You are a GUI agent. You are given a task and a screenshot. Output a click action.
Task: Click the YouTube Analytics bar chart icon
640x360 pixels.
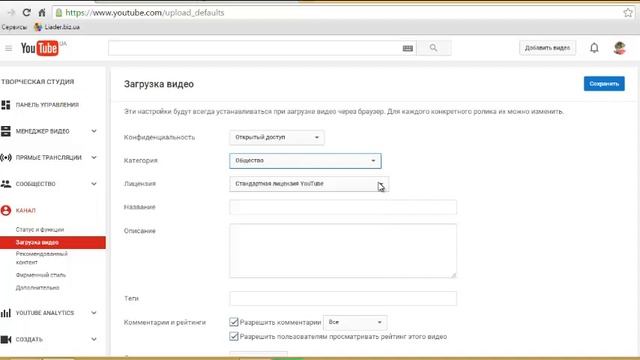[x=6, y=313]
